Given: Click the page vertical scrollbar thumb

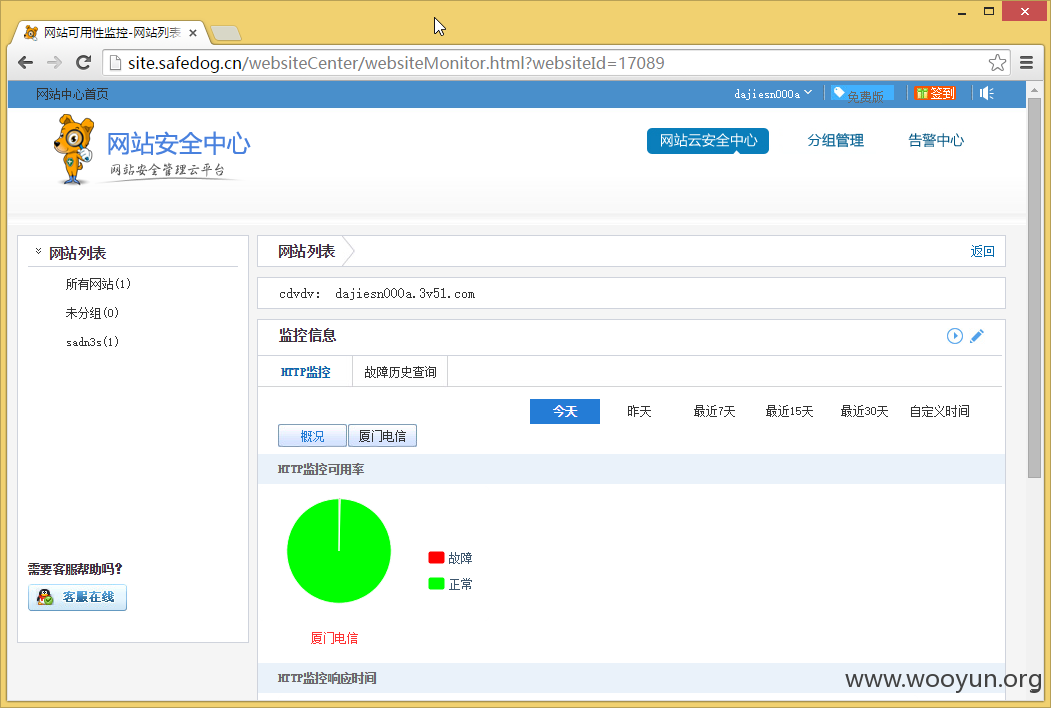Looking at the screenshot, I should tap(1034, 288).
